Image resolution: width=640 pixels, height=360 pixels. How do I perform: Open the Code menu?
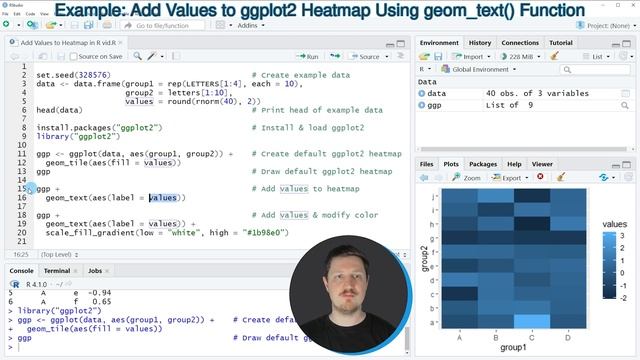point(30,14)
